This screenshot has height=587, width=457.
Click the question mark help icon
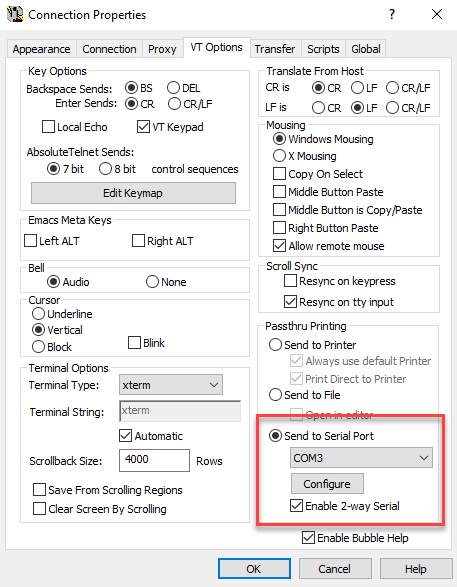click(392, 14)
